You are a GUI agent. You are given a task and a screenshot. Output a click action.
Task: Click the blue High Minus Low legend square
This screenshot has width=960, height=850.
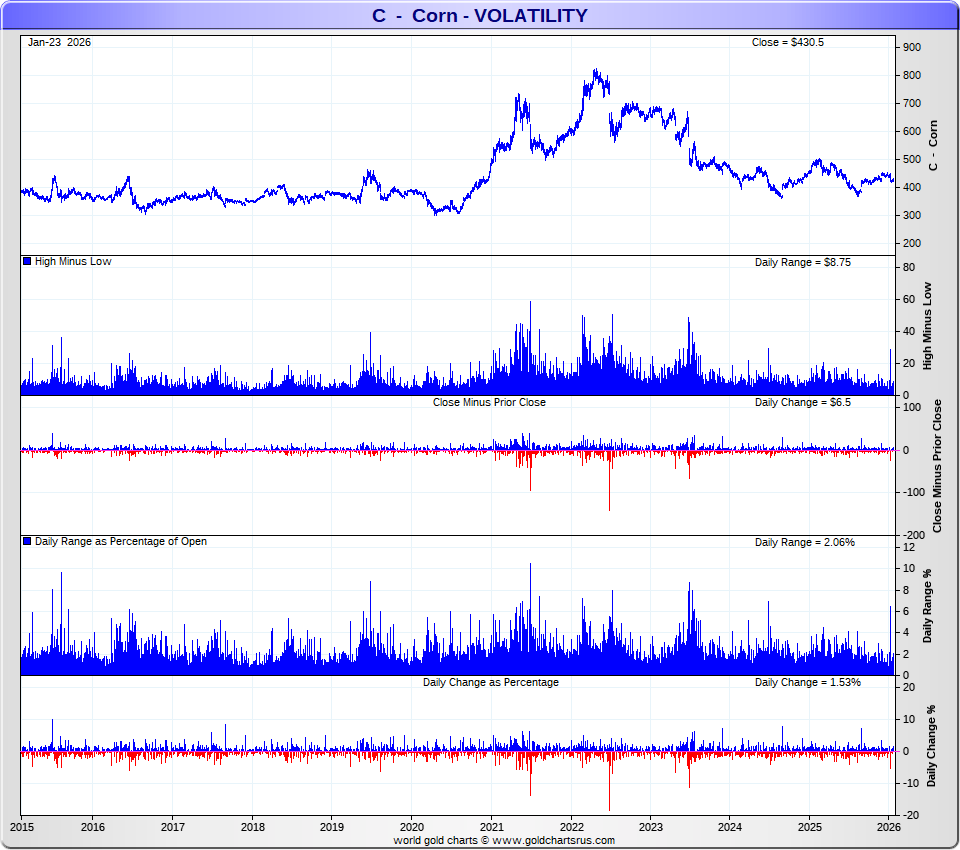[27, 261]
